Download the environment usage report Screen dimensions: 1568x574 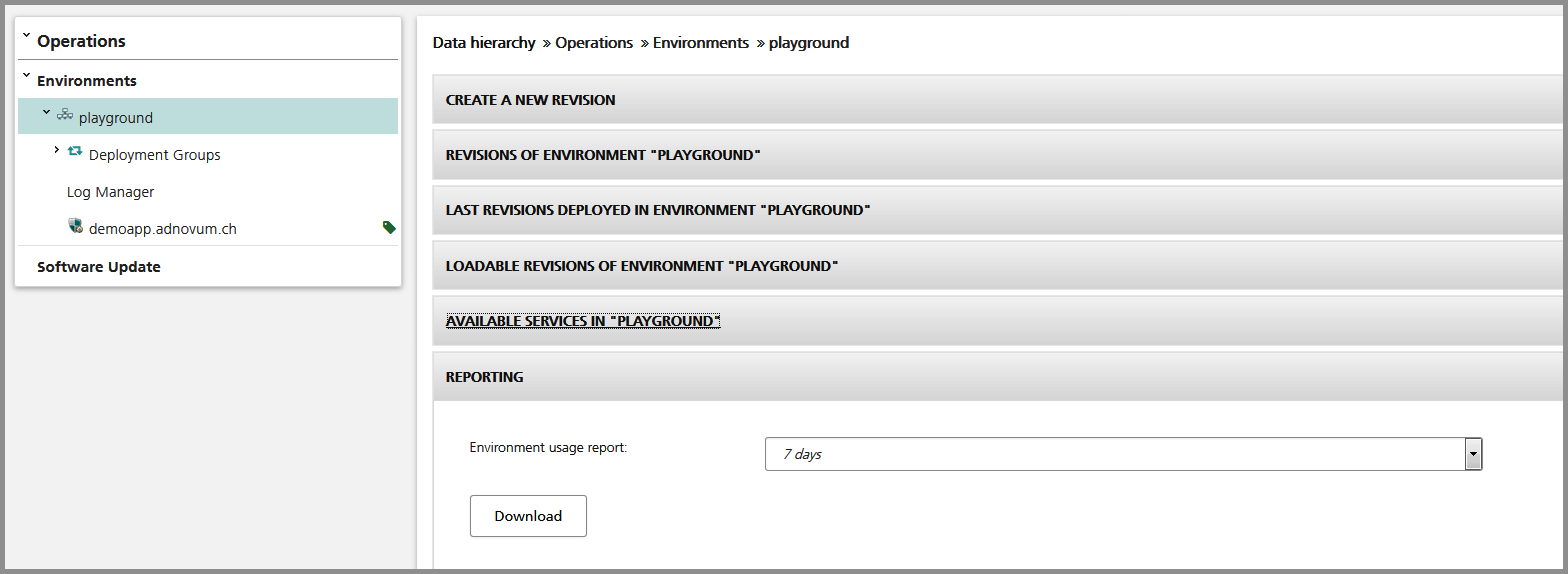(x=528, y=516)
